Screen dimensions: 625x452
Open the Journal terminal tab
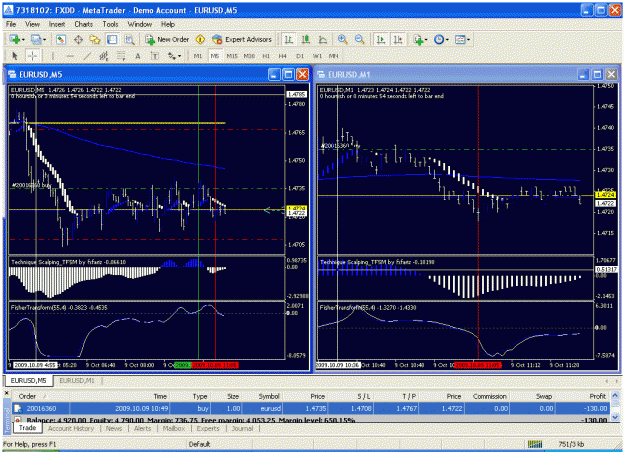[242, 428]
